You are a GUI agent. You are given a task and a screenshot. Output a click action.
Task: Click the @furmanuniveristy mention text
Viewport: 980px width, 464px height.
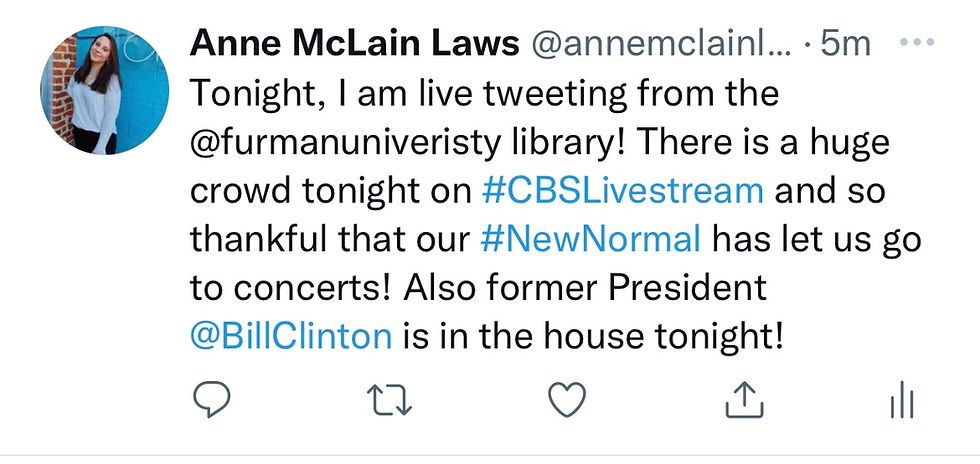(x=346, y=144)
